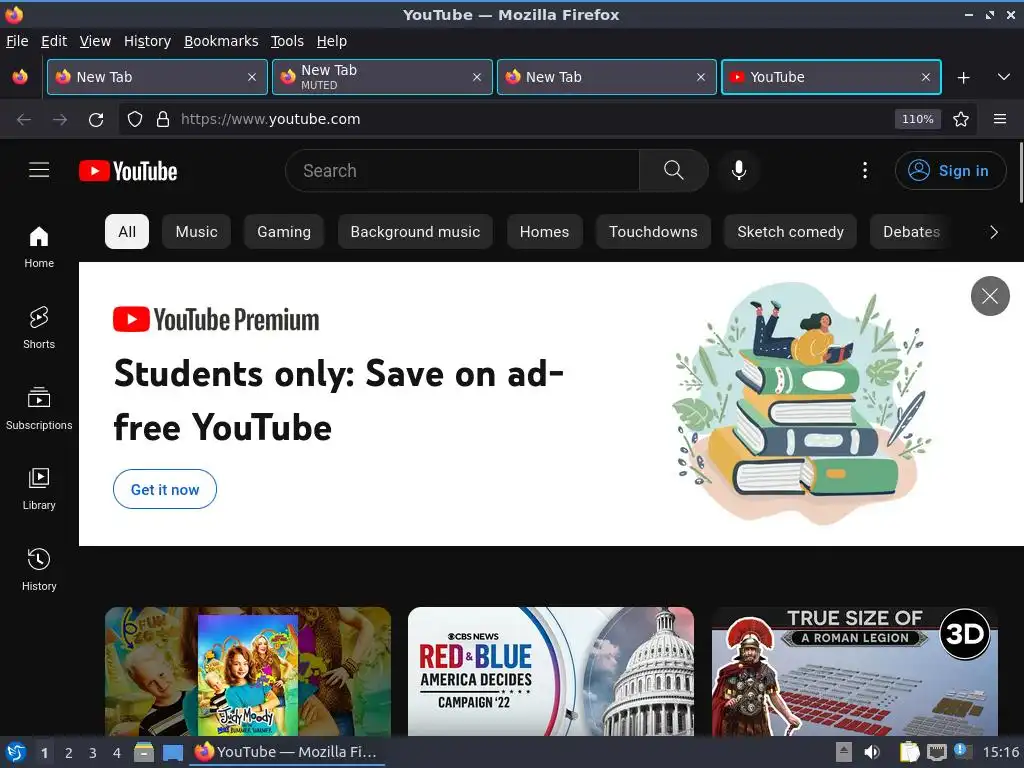This screenshot has height=768, width=1024.
Task: Close the YouTube tab
Action: pyautogui.click(x=925, y=77)
